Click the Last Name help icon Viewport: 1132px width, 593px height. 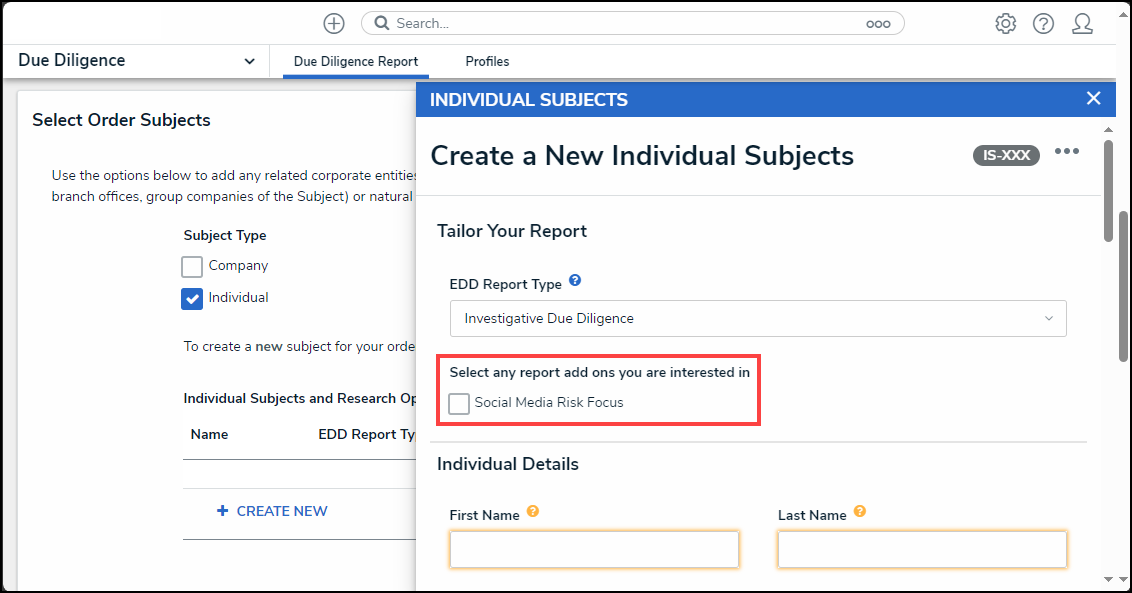pyautogui.click(x=859, y=511)
